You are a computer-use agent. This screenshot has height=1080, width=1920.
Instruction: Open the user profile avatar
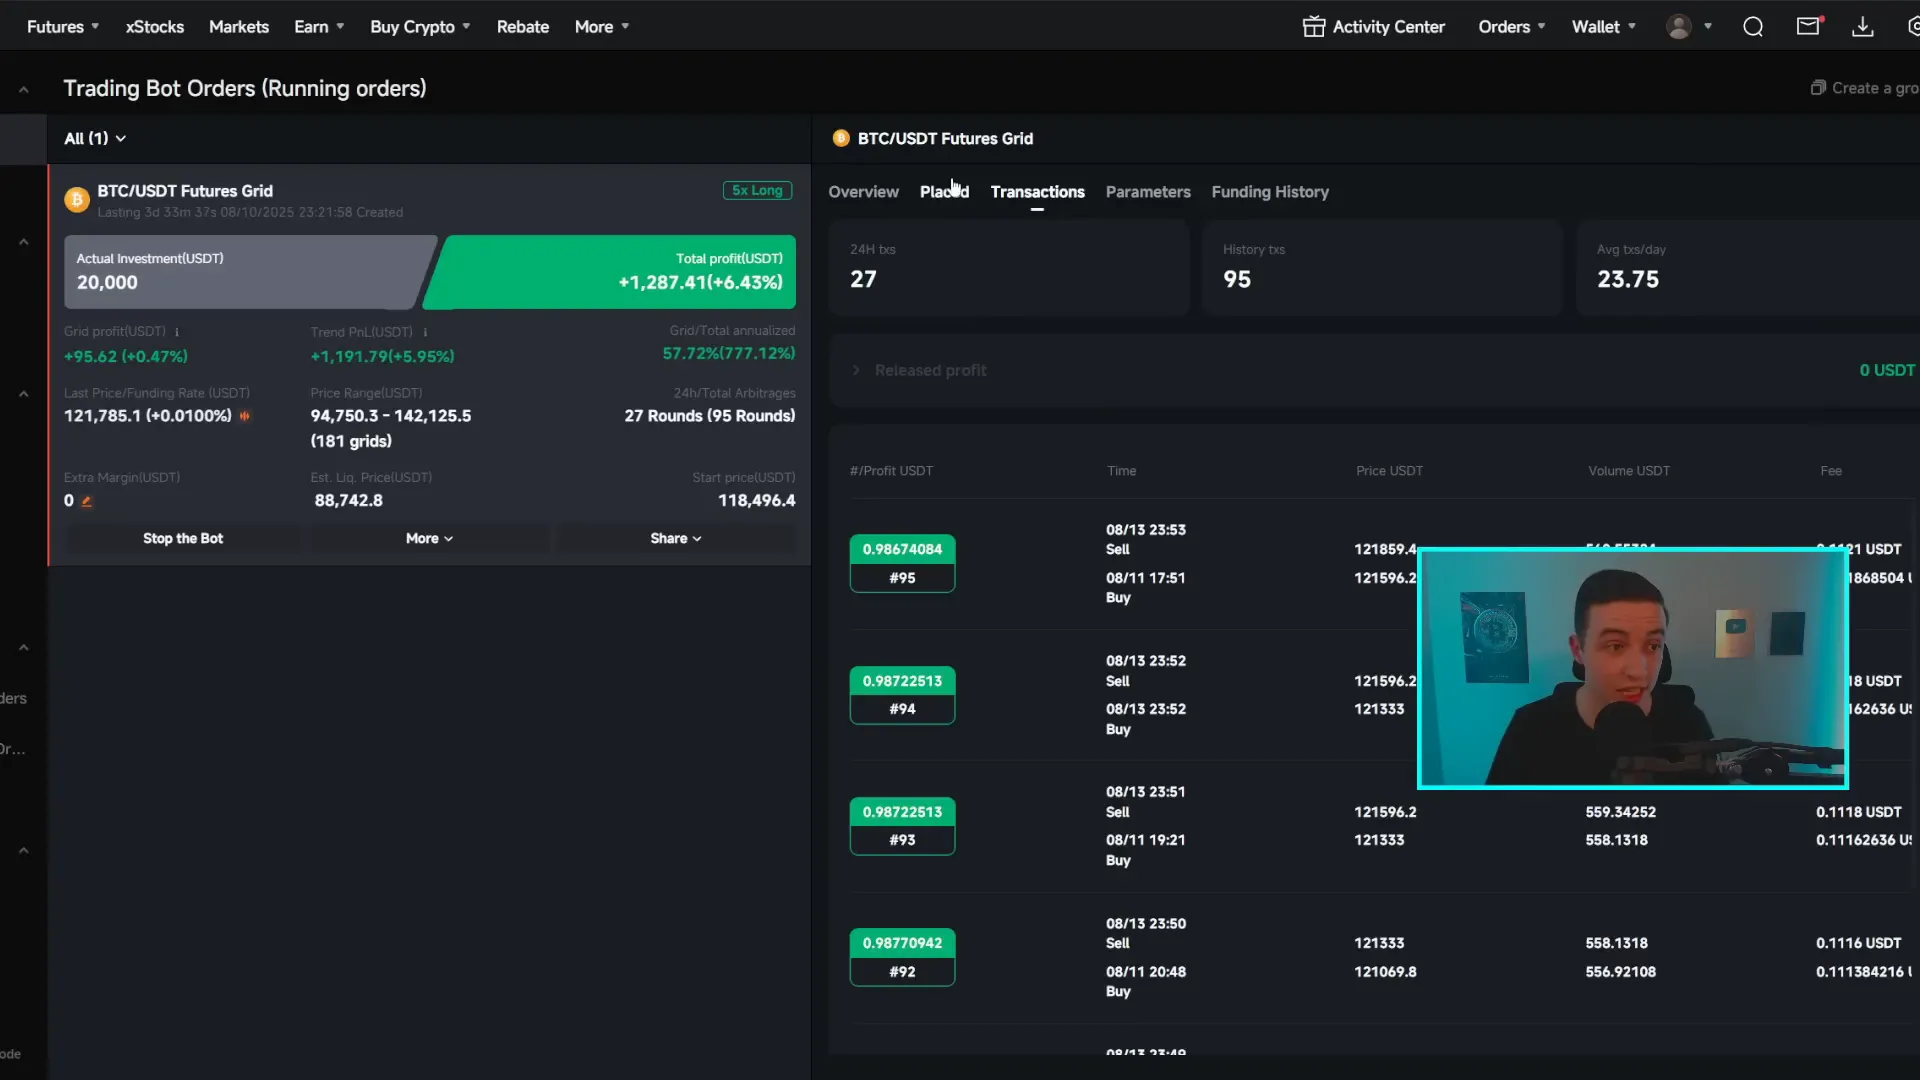pyautogui.click(x=1679, y=27)
